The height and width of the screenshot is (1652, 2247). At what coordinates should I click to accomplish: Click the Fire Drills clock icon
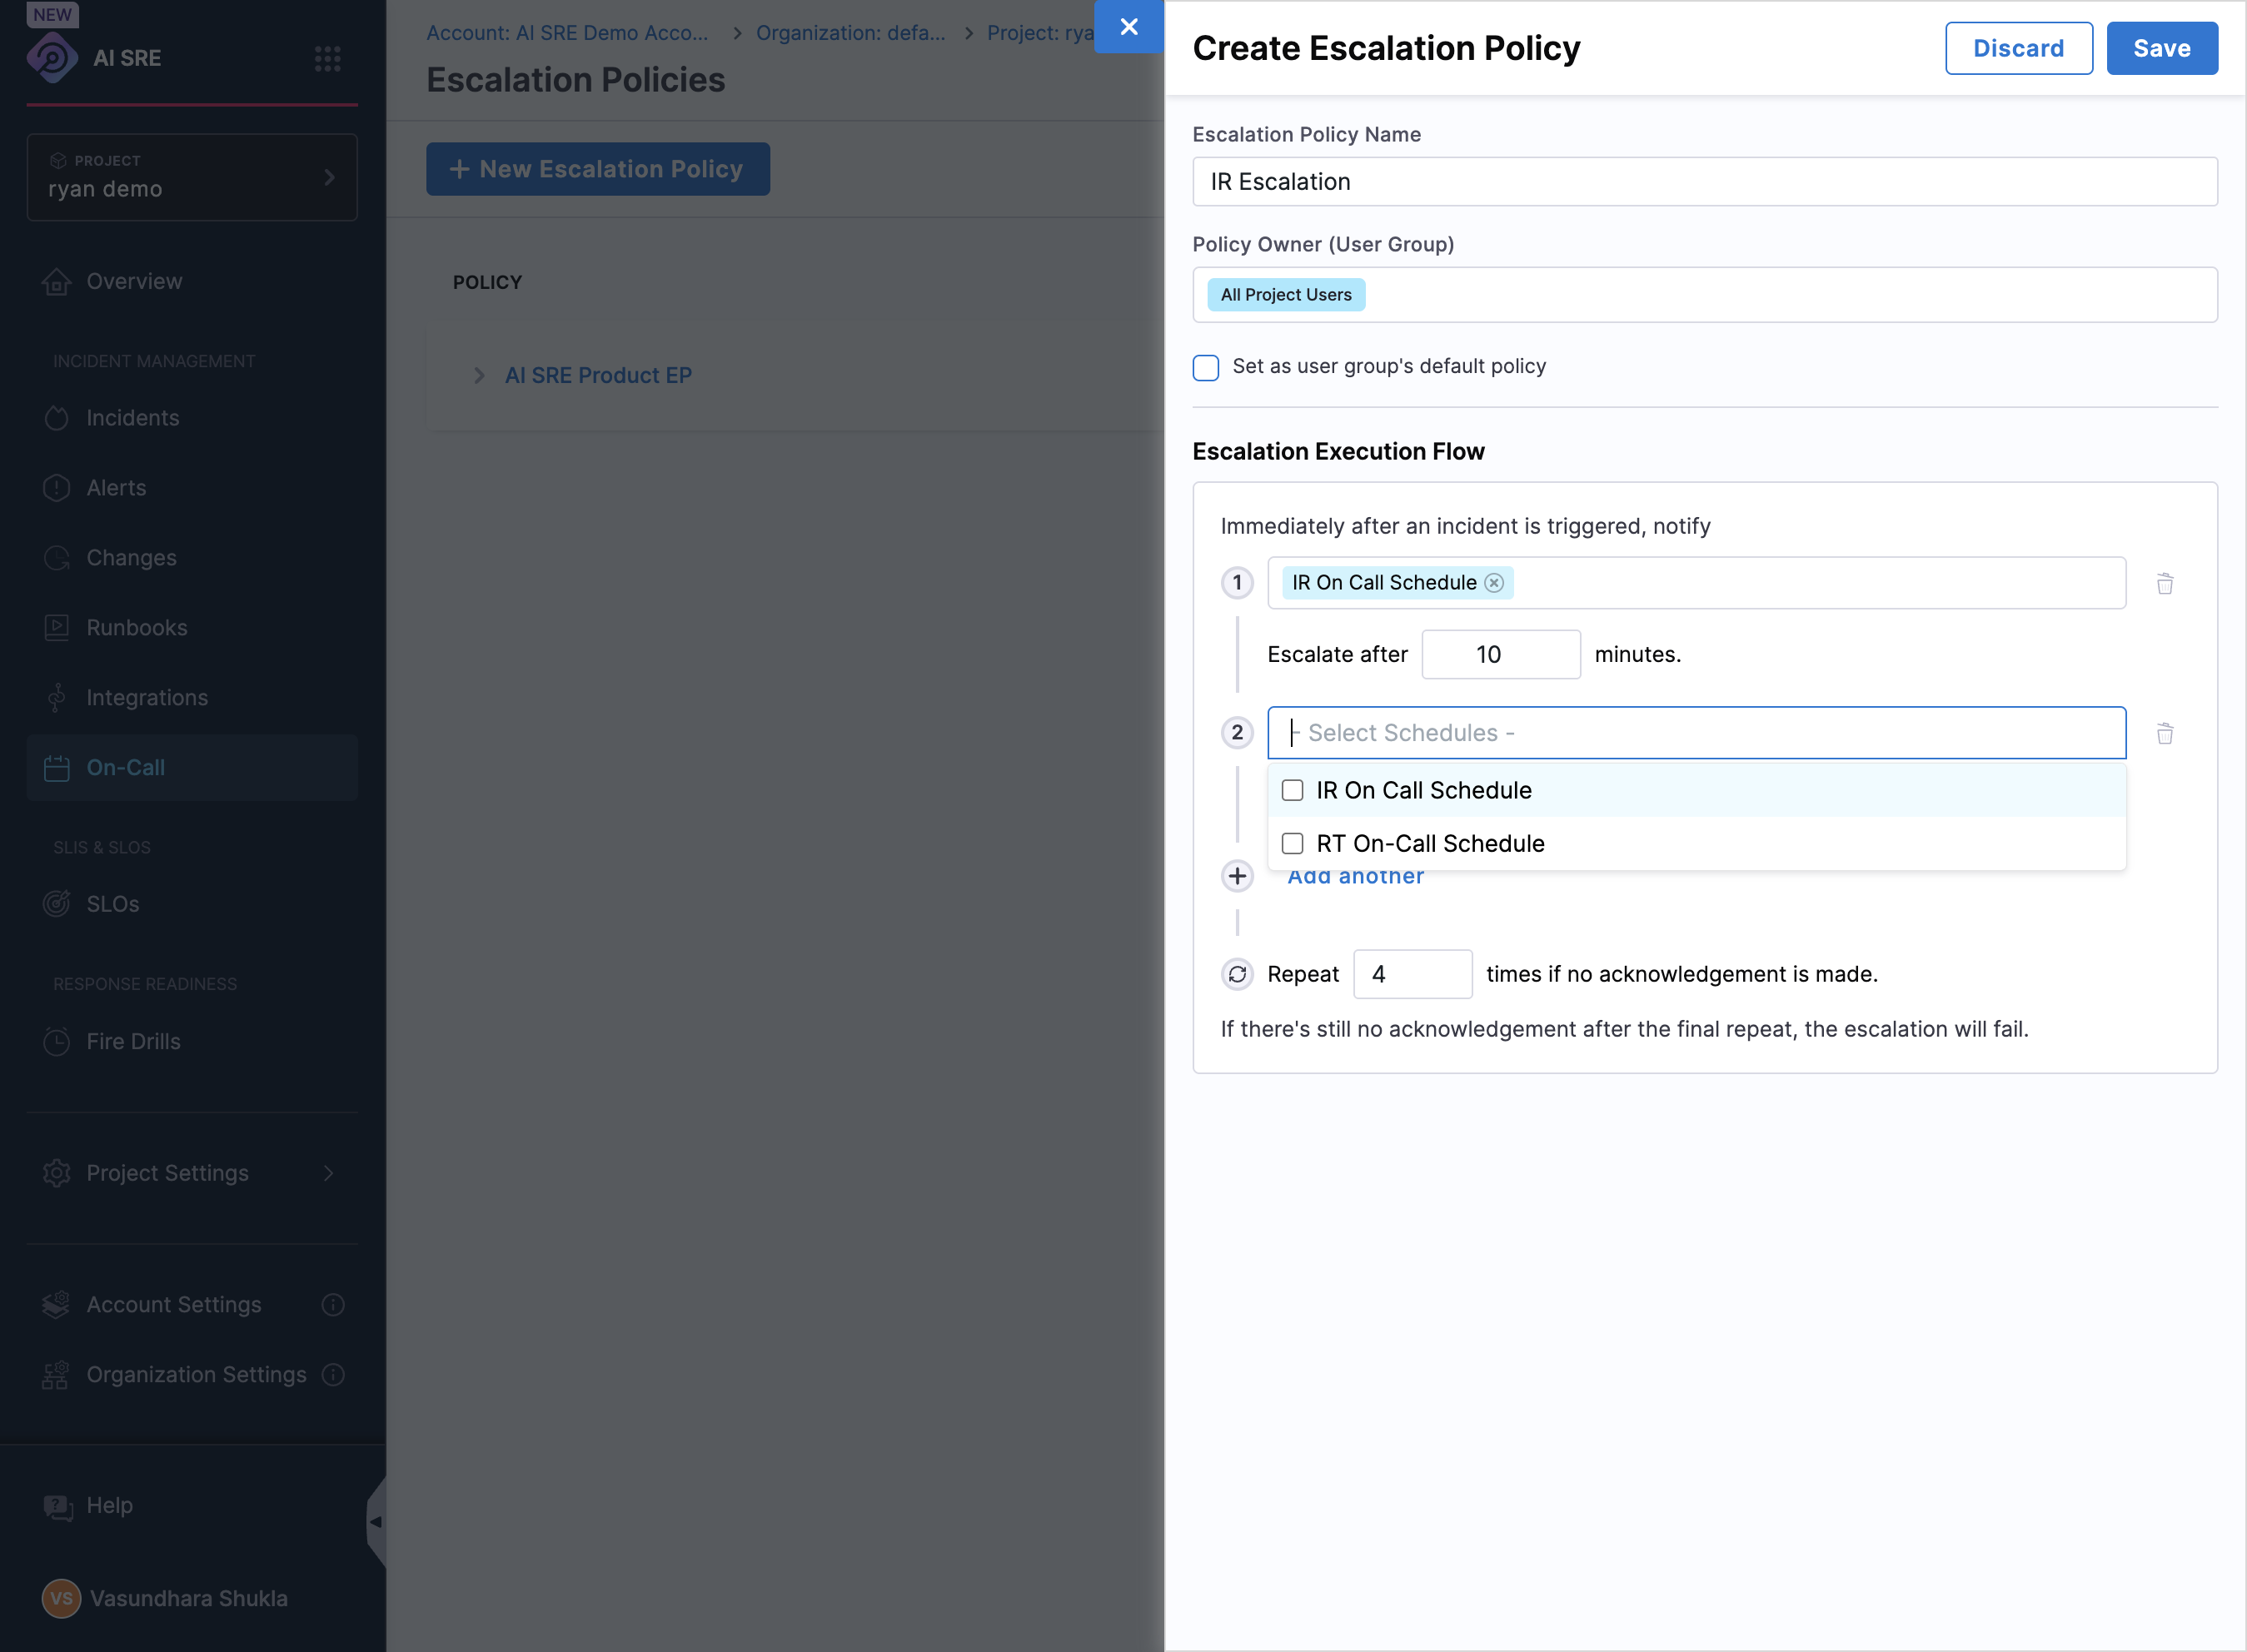pyautogui.click(x=56, y=1041)
